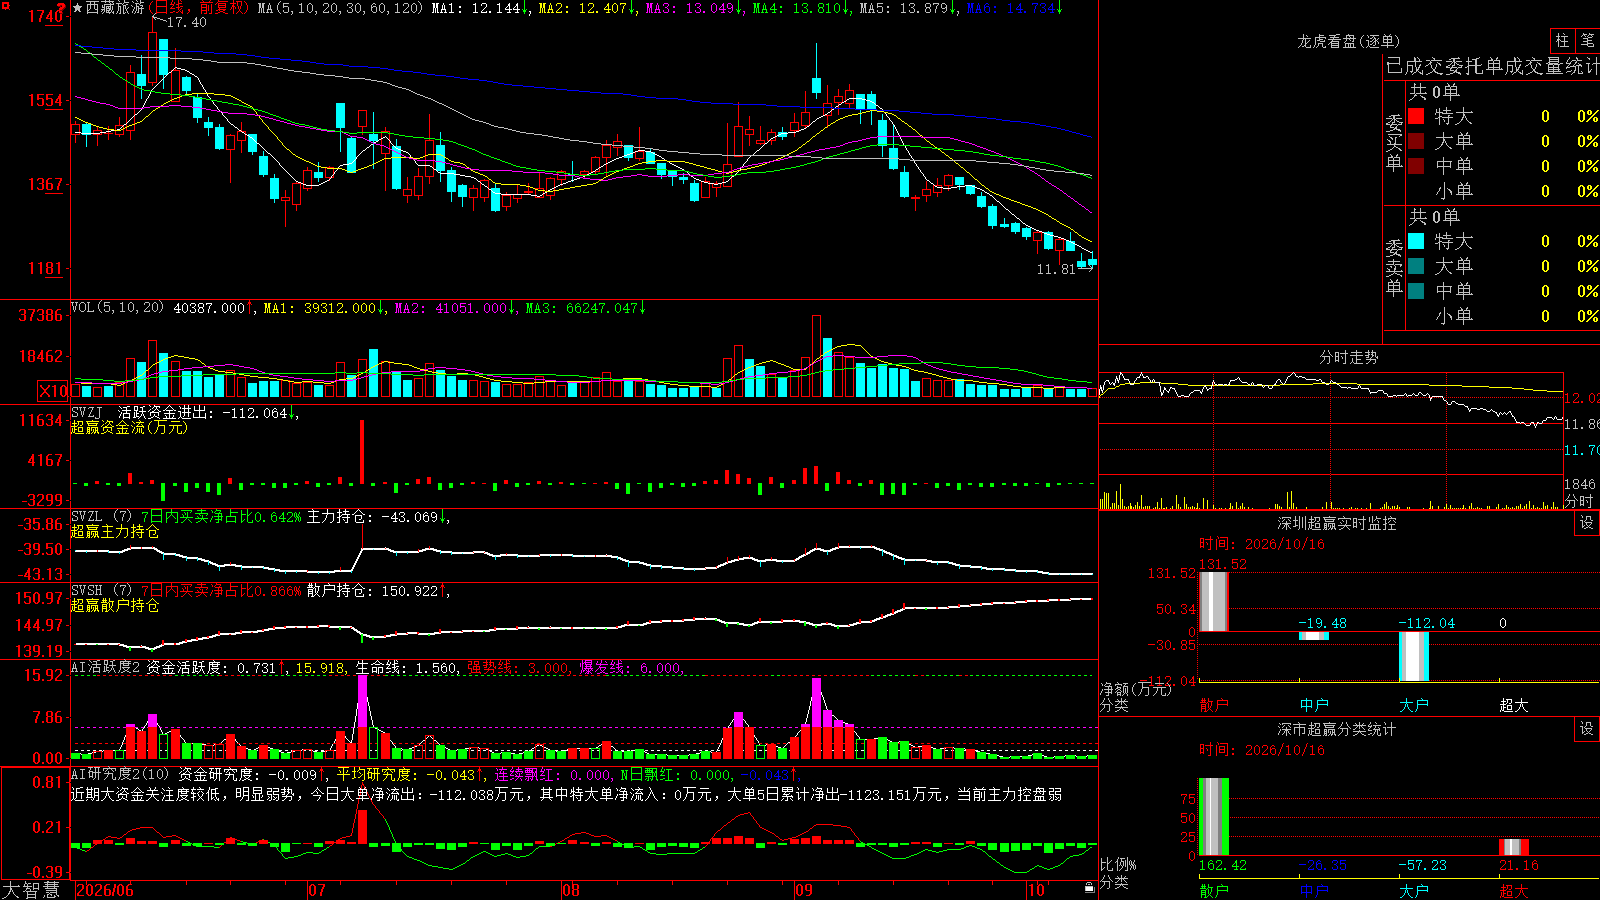This screenshot has width=1600, height=900.
Task: Click the 超大 bar above 21.16 in 分类统计
Action: click(1514, 847)
